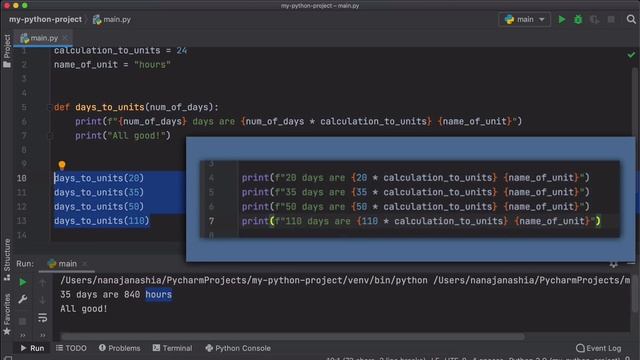Click line number 13 in gutter

click(22, 221)
